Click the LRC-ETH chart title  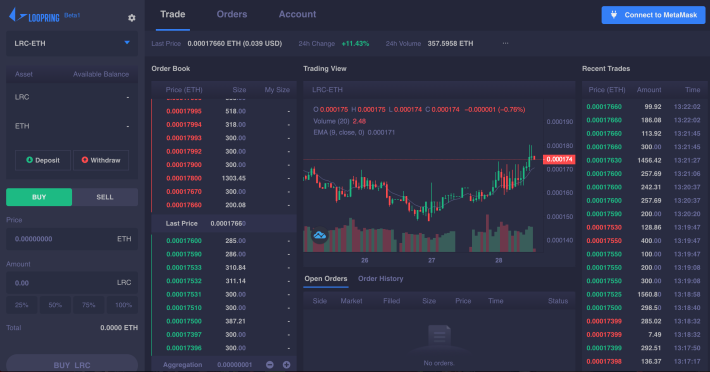(327, 90)
